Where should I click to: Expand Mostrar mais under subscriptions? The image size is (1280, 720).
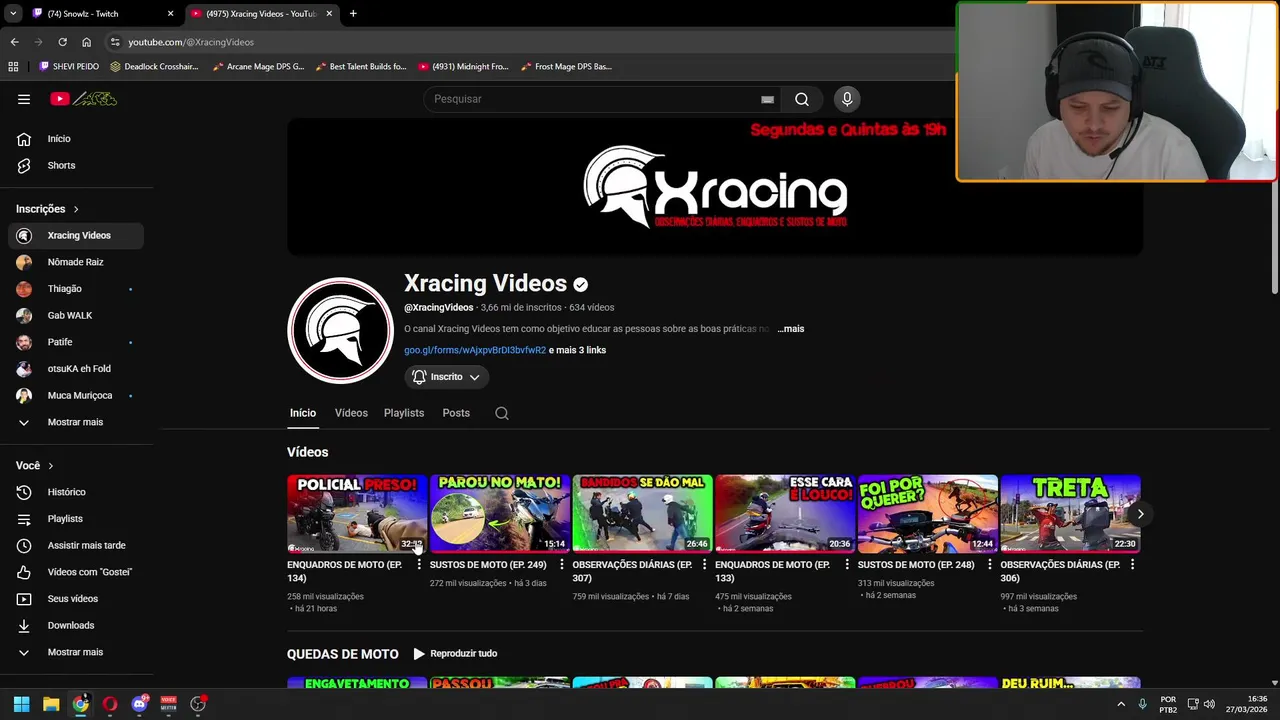[x=76, y=422]
